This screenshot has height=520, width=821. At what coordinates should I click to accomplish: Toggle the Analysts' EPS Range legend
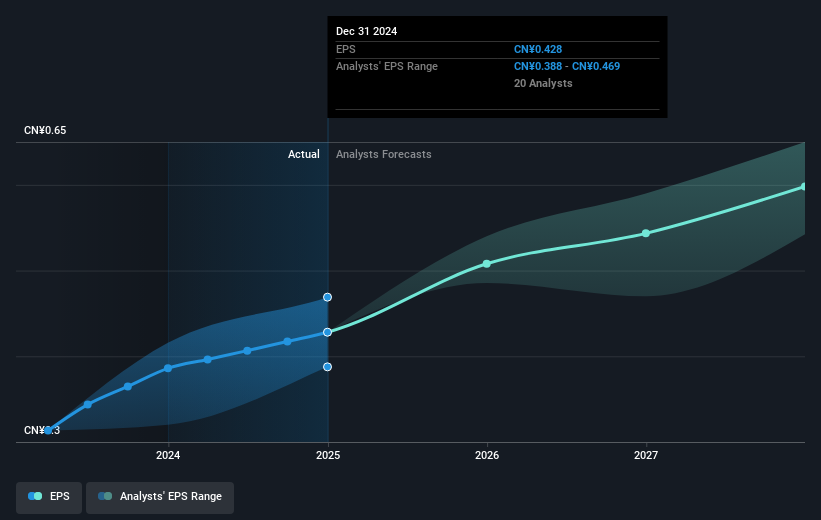[x=160, y=497]
